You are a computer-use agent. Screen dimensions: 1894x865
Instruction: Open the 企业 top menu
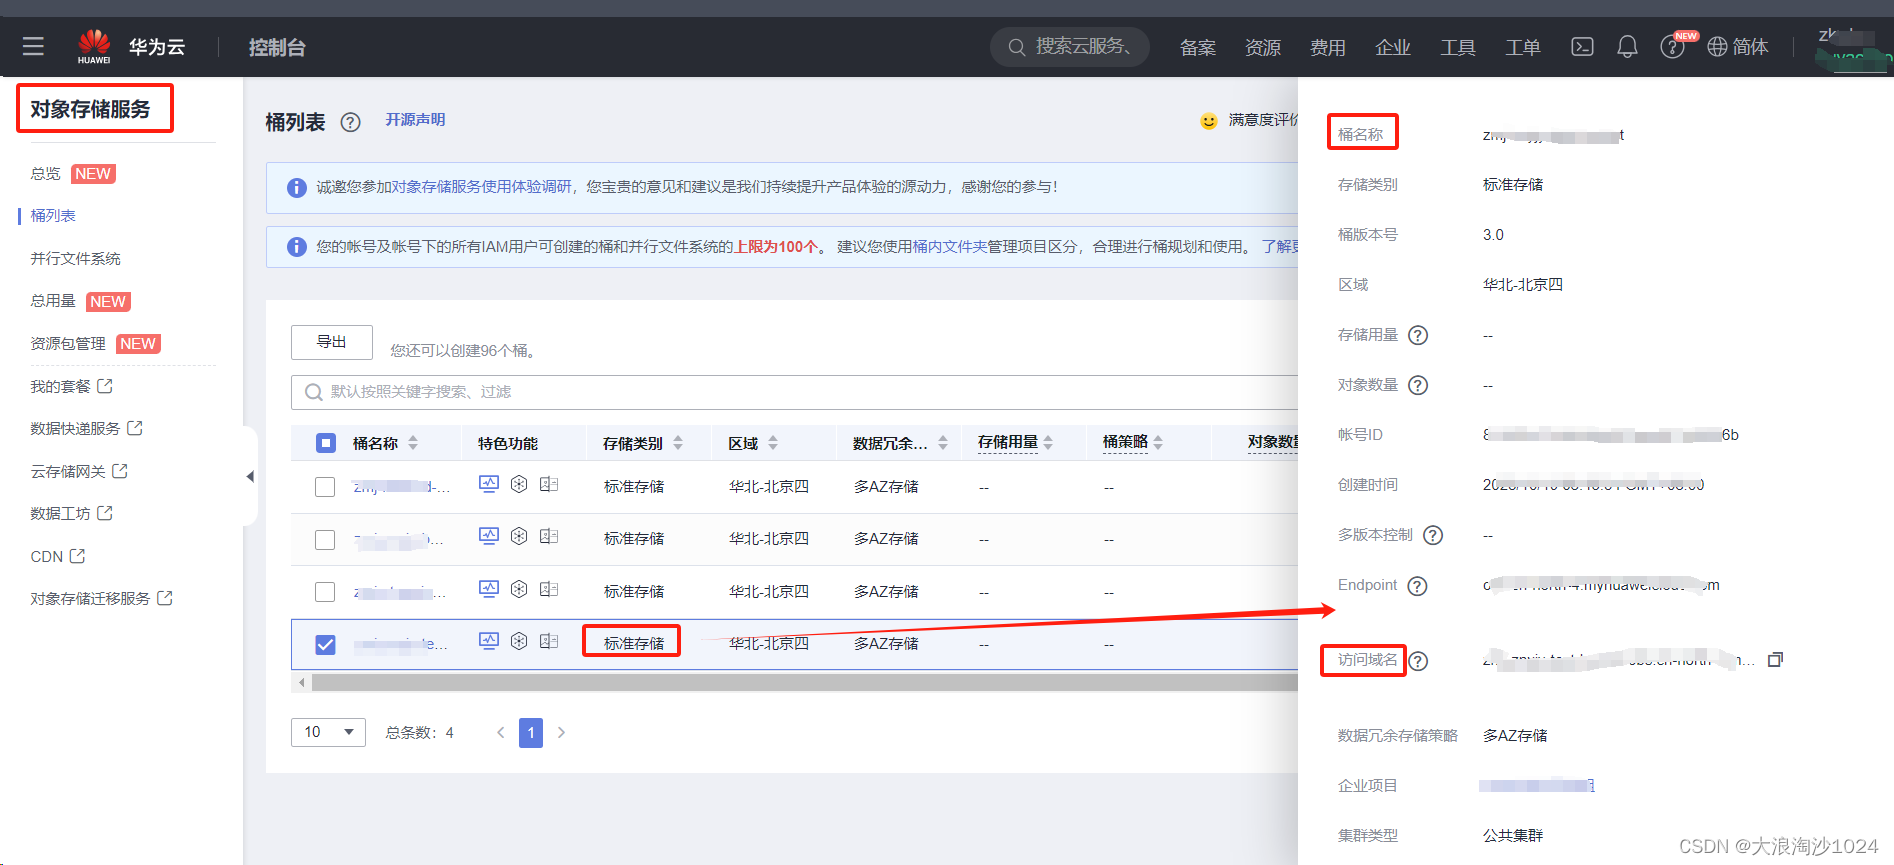[1393, 47]
